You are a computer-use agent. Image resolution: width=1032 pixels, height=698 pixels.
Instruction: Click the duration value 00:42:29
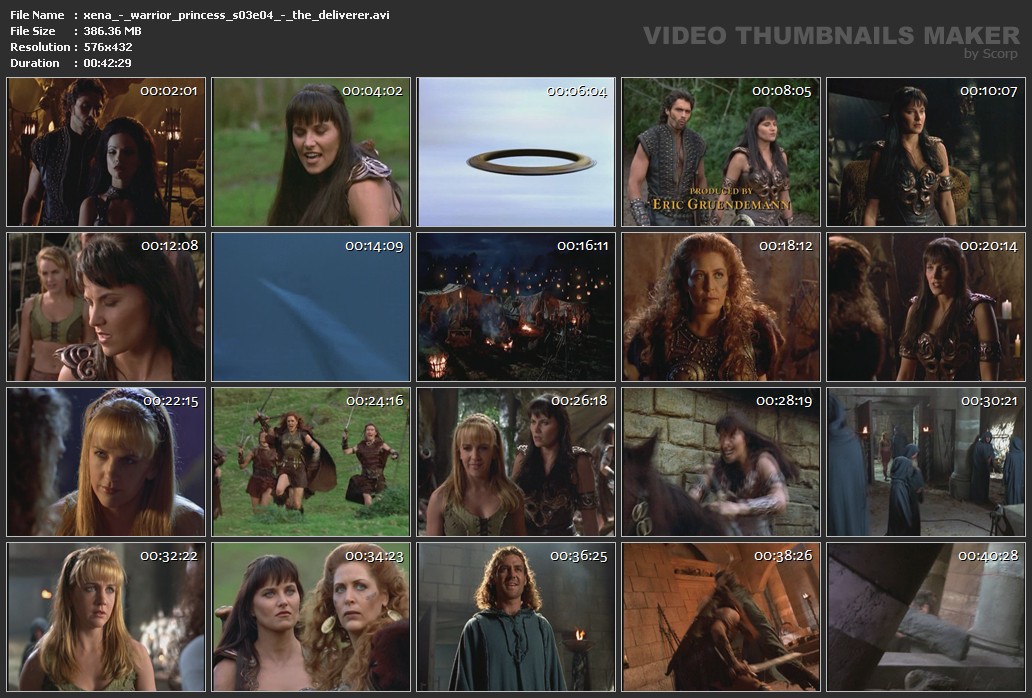[107, 63]
